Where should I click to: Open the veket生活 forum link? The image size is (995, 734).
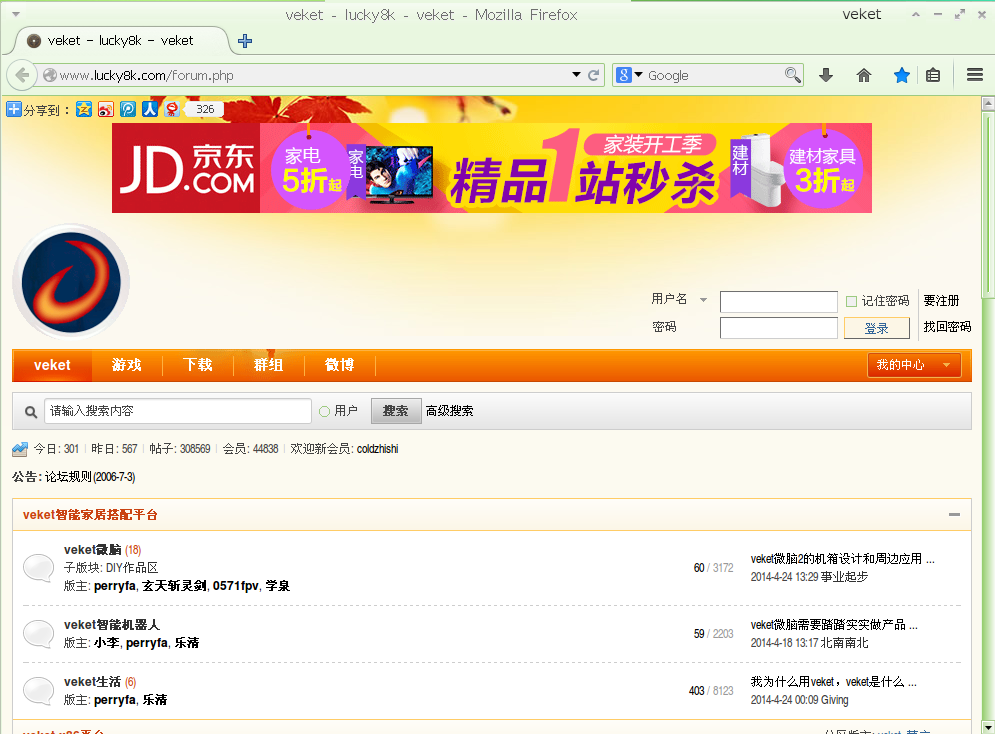click(93, 682)
